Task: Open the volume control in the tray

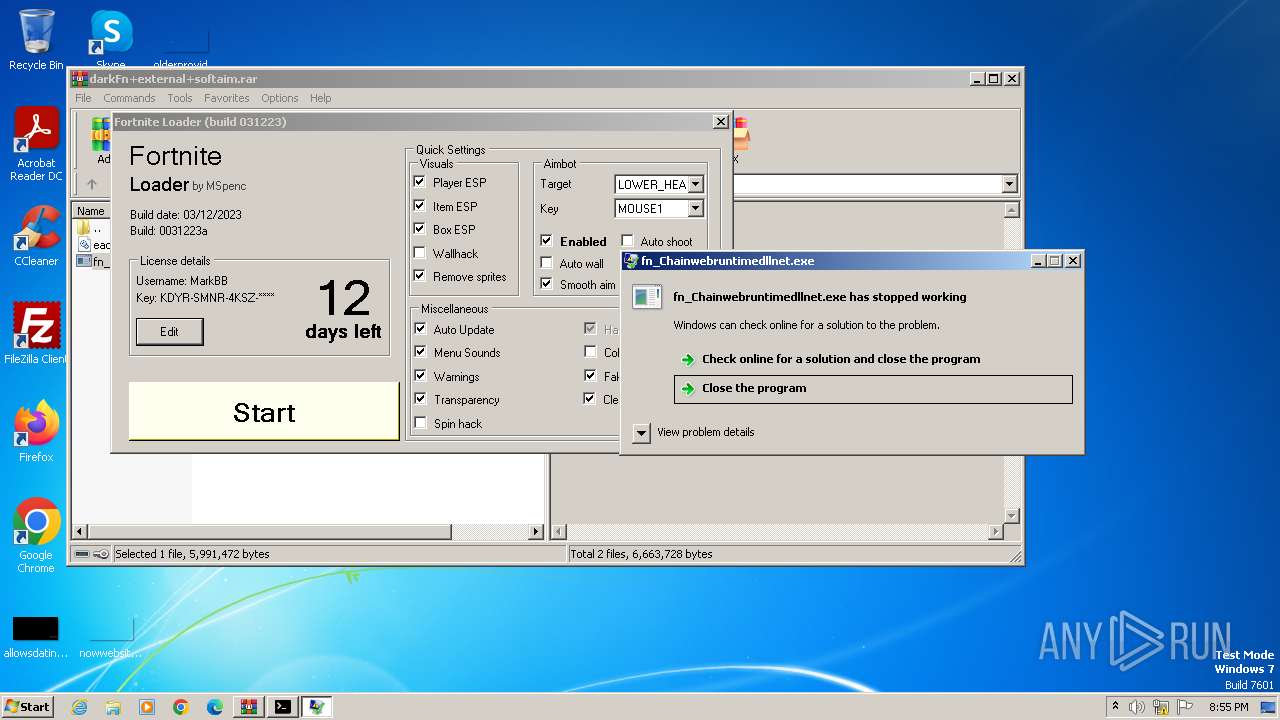Action: tap(1137, 707)
